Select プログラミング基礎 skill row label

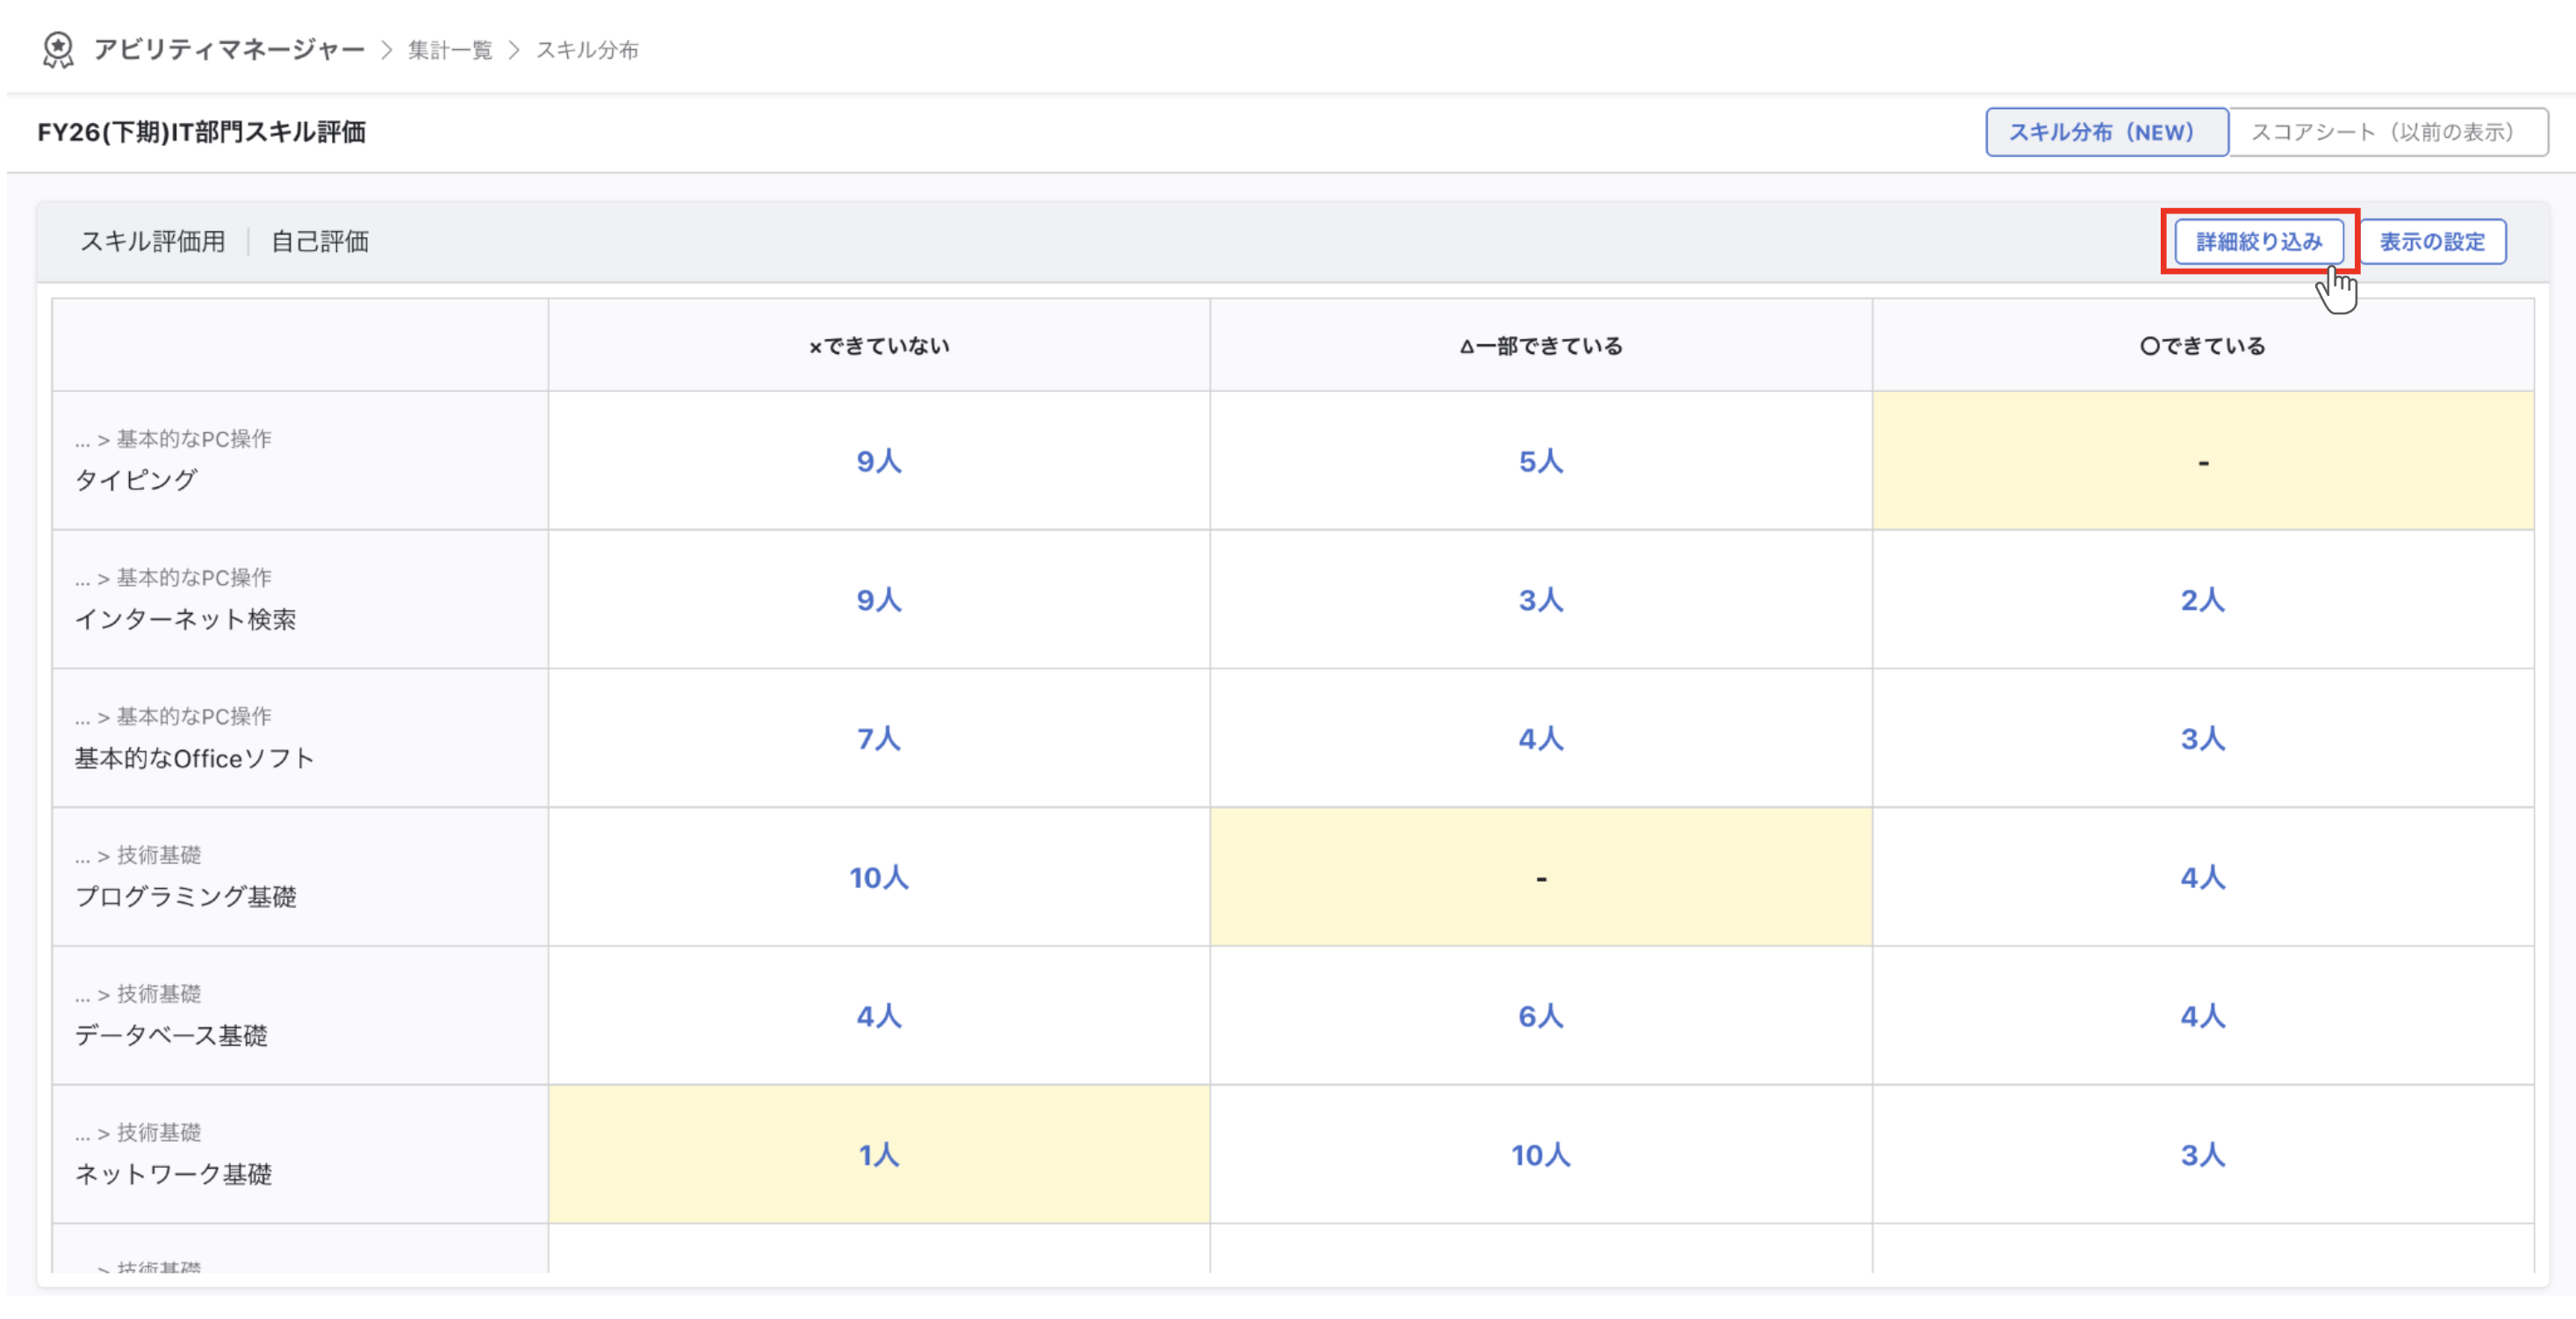[x=186, y=896]
